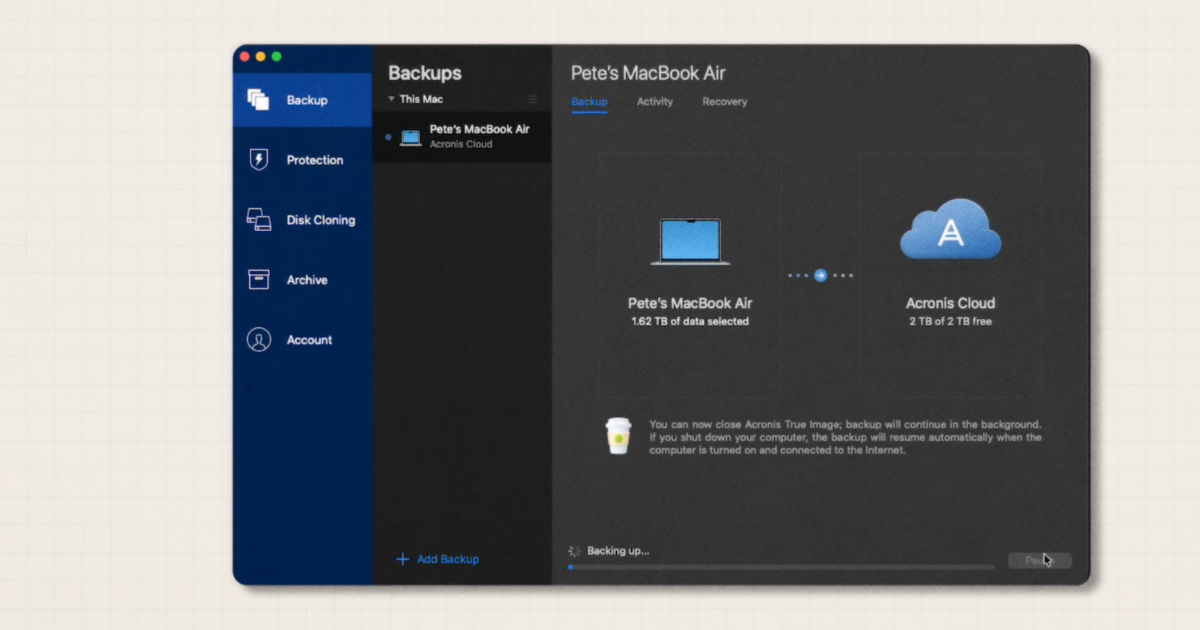This screenshot has height=630, width=1200.
Task: Click the backup progress bar
Action: 781,567
